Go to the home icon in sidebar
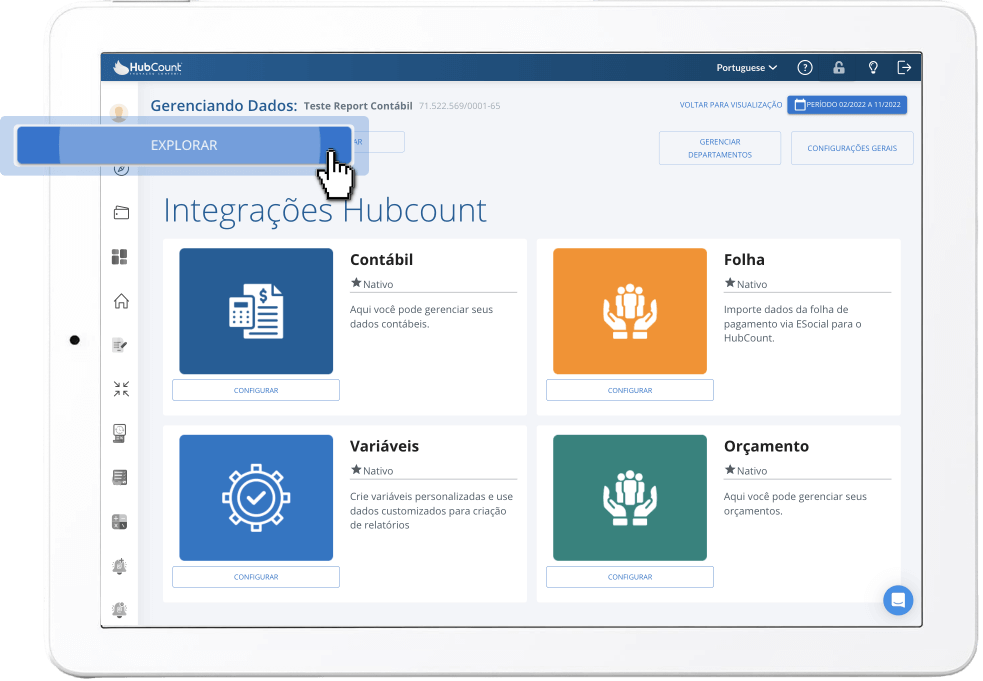The image size is (983, 681). 121,302
